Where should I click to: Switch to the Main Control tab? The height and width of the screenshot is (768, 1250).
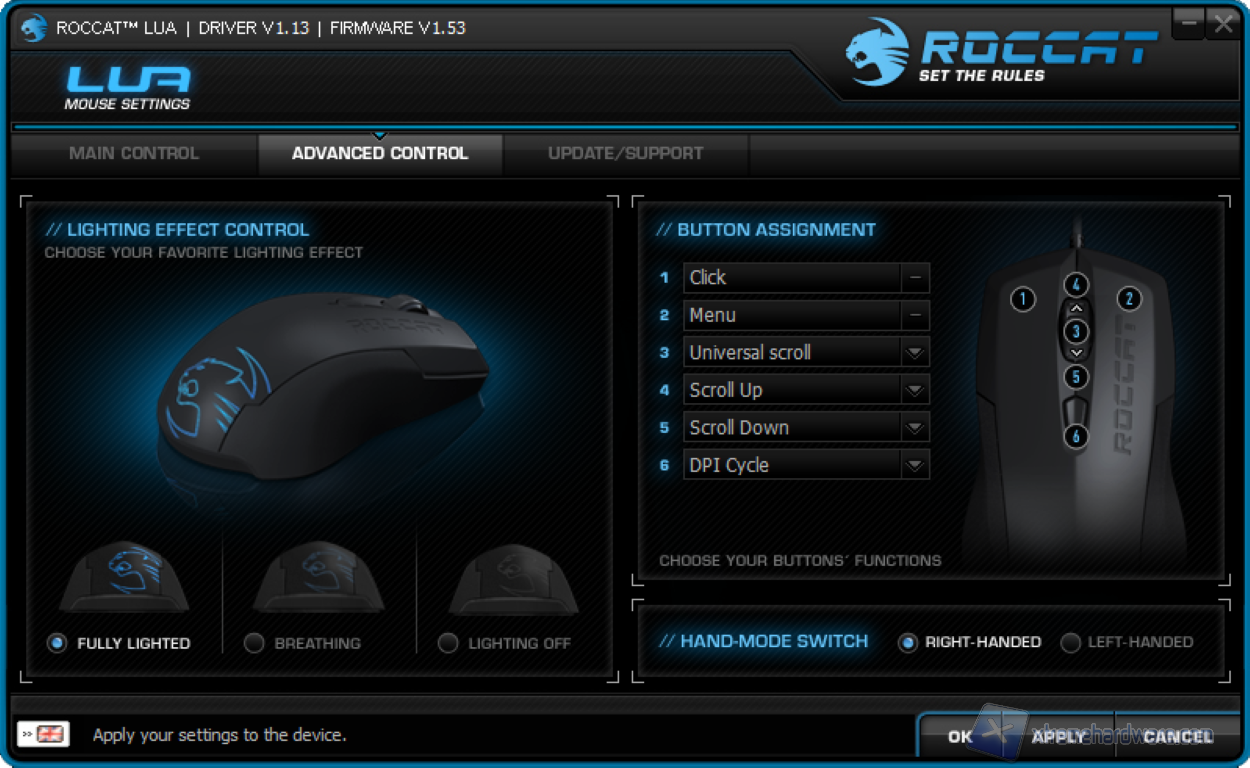coord(134,154)
